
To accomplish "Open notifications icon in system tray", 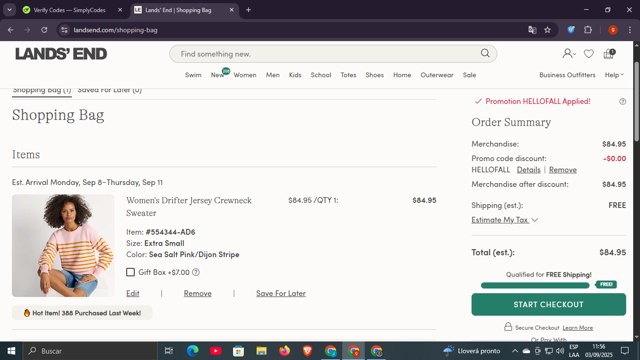I will pyautogui.click(x=625, y=351).
